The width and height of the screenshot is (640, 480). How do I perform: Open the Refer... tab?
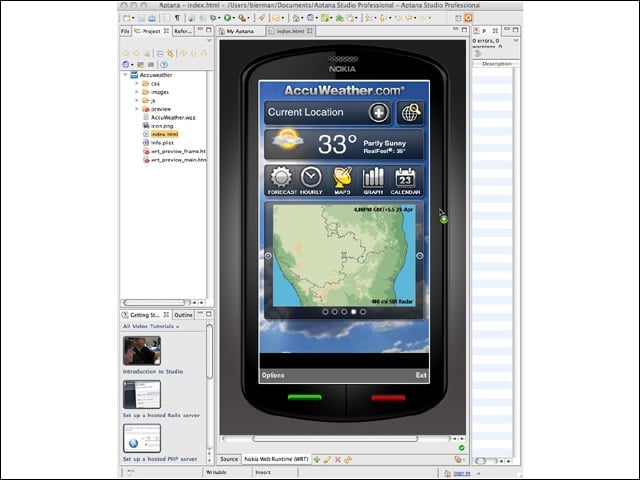pyautogui.click(x=182, y=31)
